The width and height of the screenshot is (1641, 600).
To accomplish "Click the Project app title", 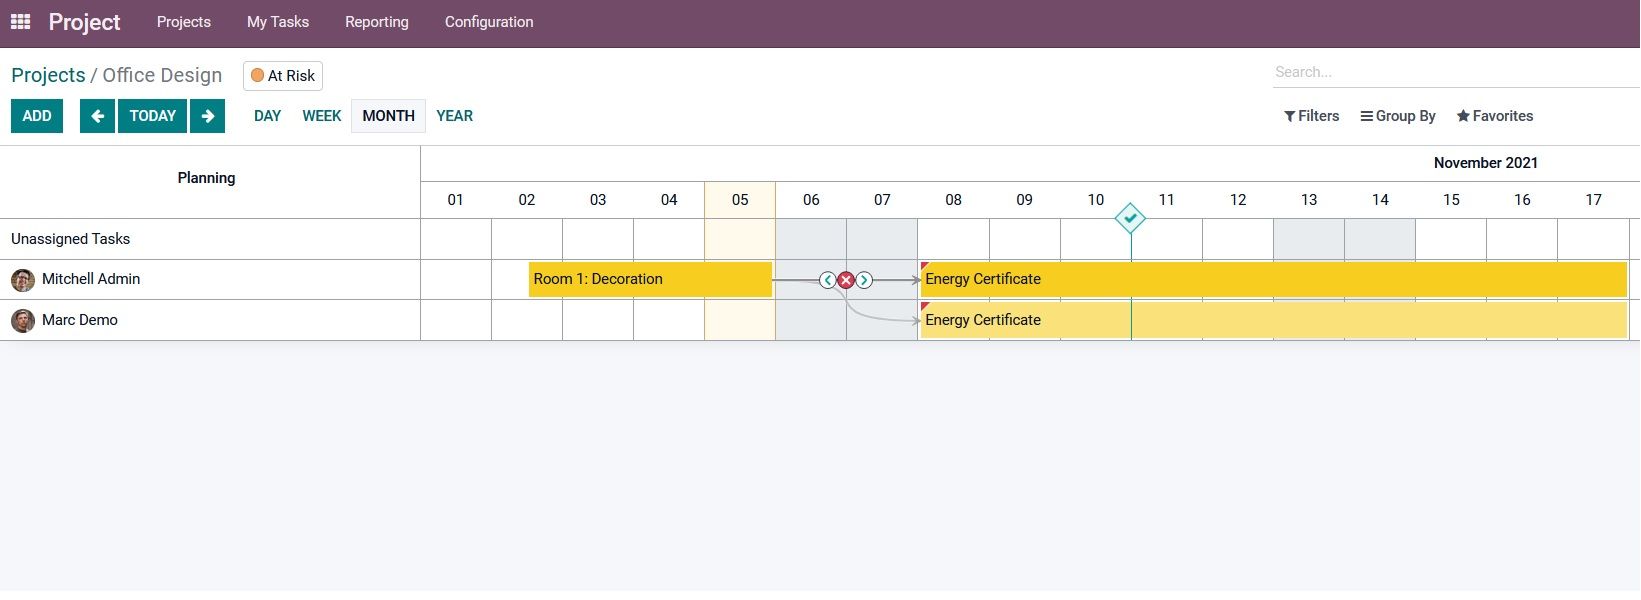I will [84, 22].
